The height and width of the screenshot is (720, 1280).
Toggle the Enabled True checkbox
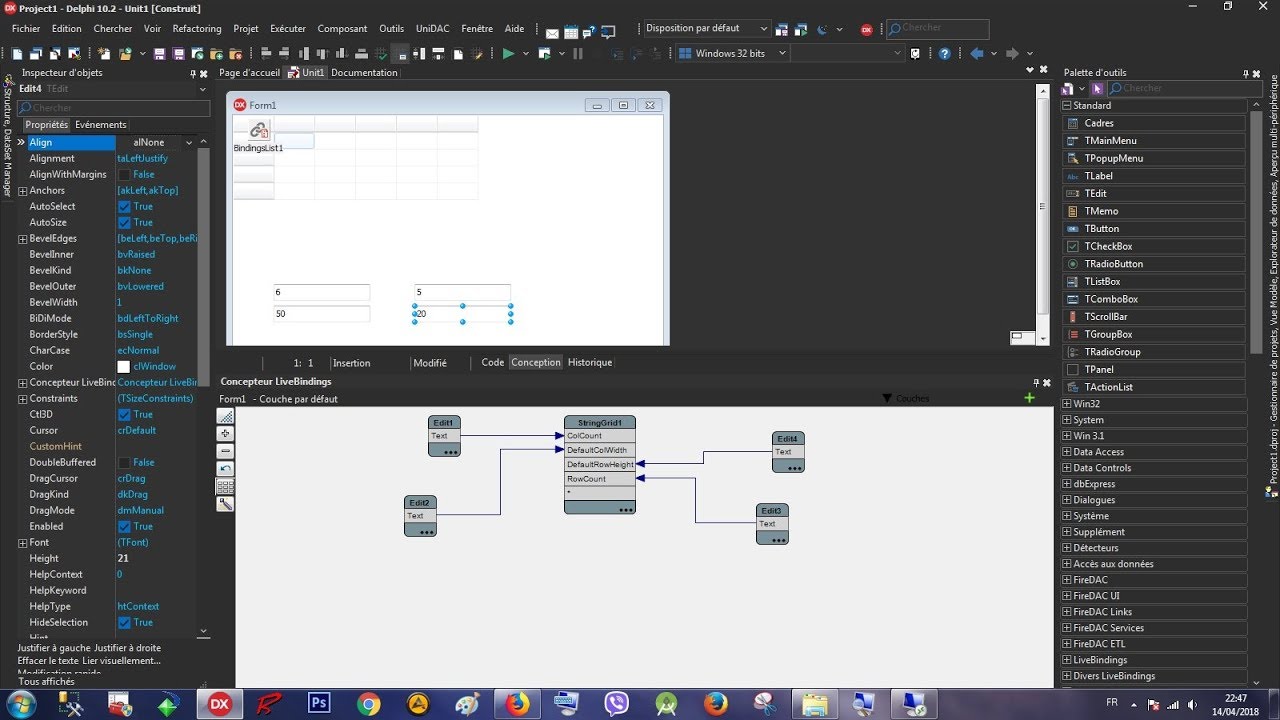click(x=124, y=527)
